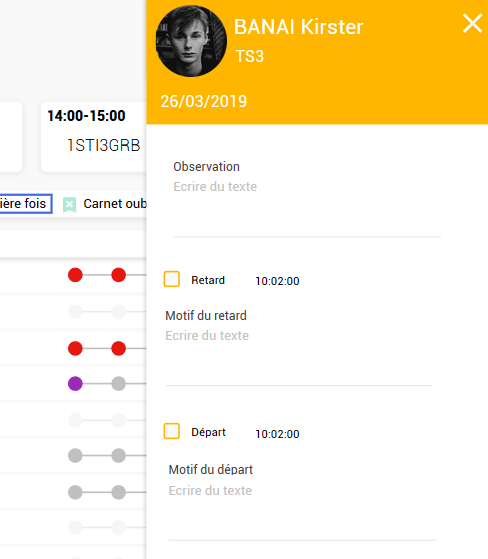Select the outlined 'ière fois' filter label
The height and width of the screenshot is (559, 488).
tap(25, 204)
